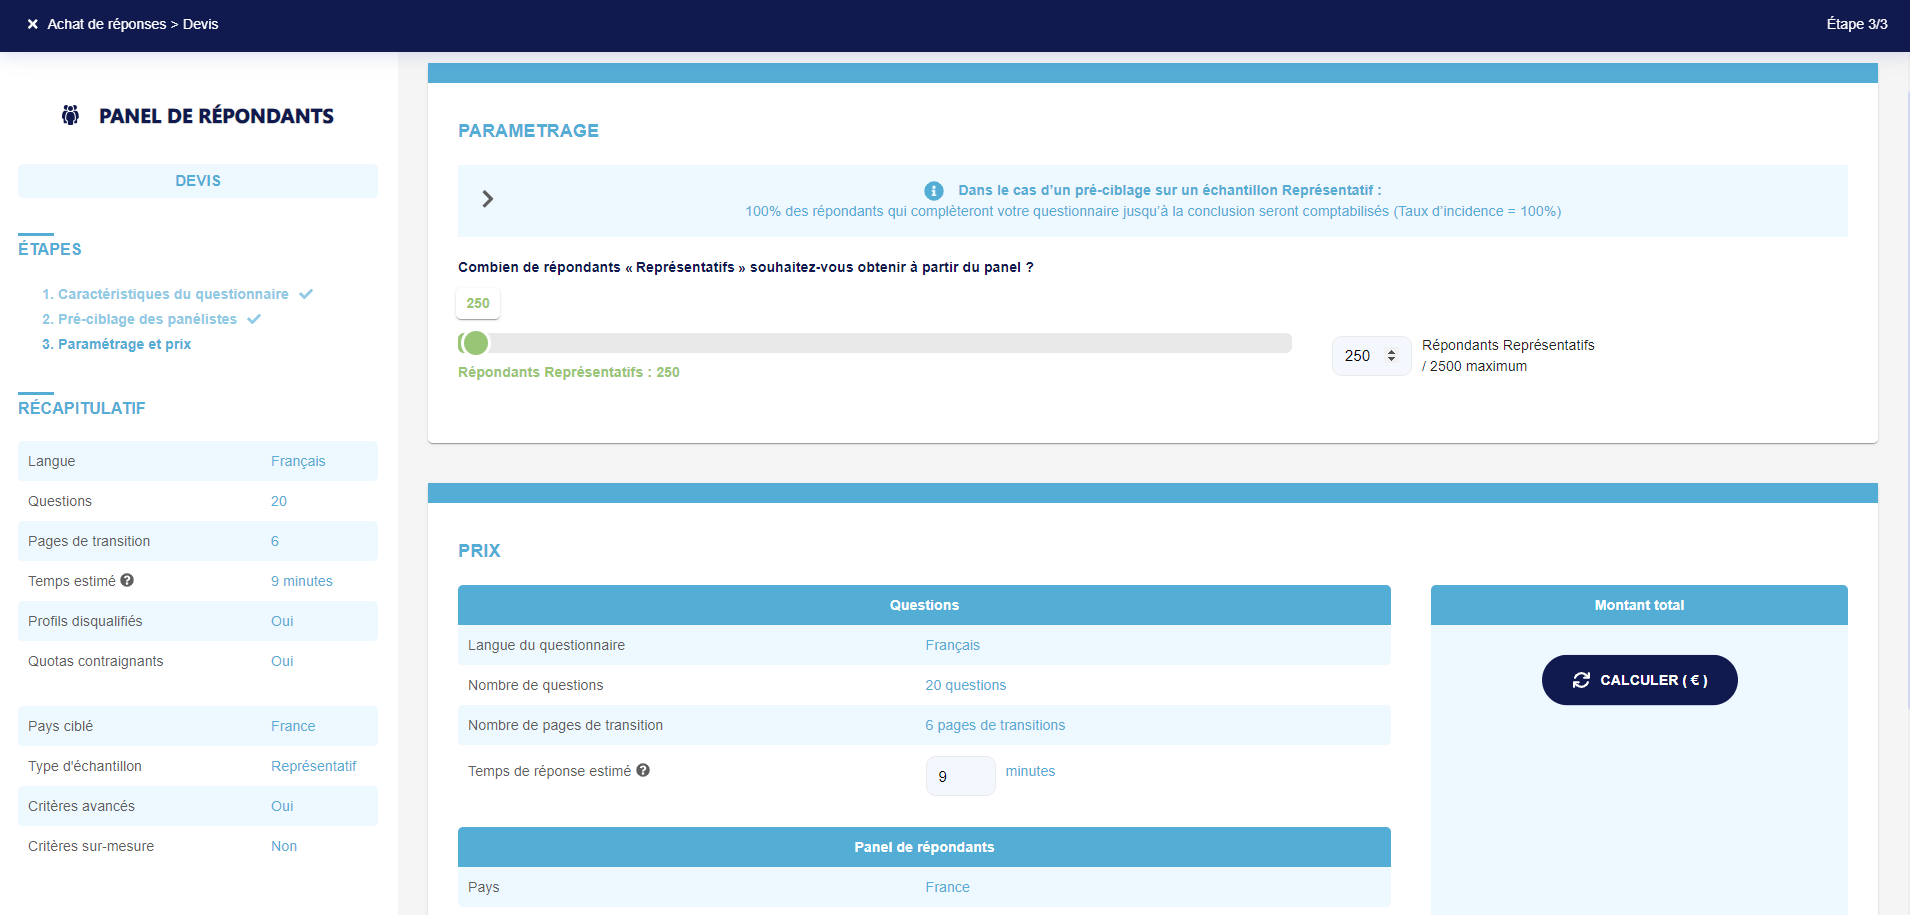
Task: Click the CALCULER ( € ) button
Action: (x=1639, y=680)
